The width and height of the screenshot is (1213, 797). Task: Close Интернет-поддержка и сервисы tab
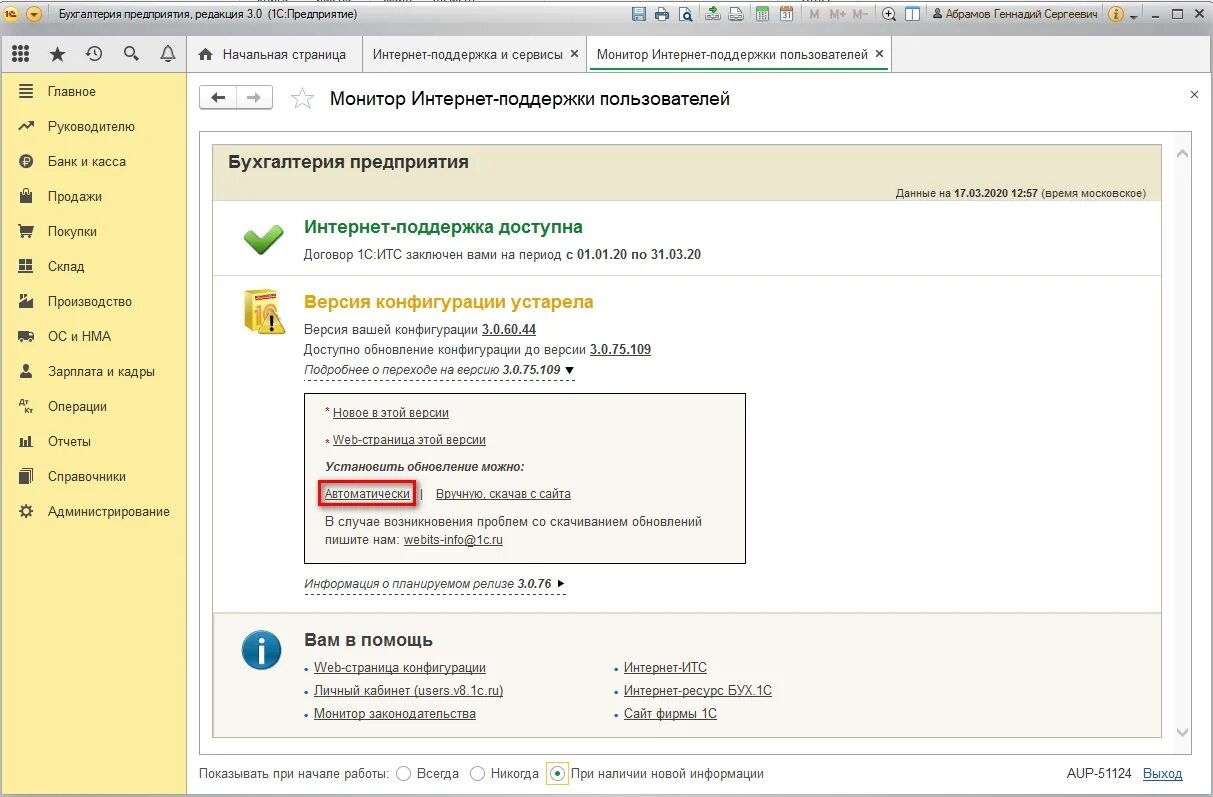(x=574, y=54)
